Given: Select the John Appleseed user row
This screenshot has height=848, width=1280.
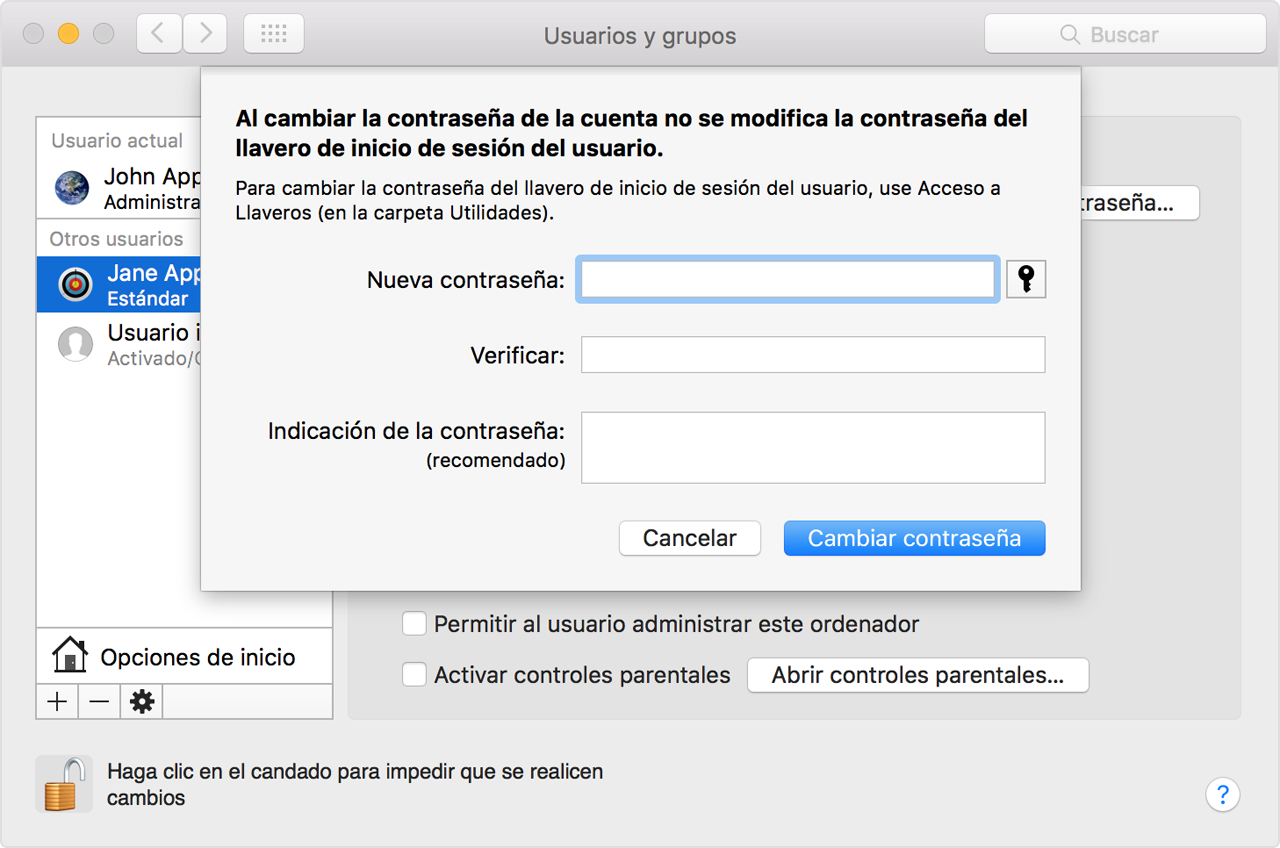Looking at the screenshot, I should 119,188.
